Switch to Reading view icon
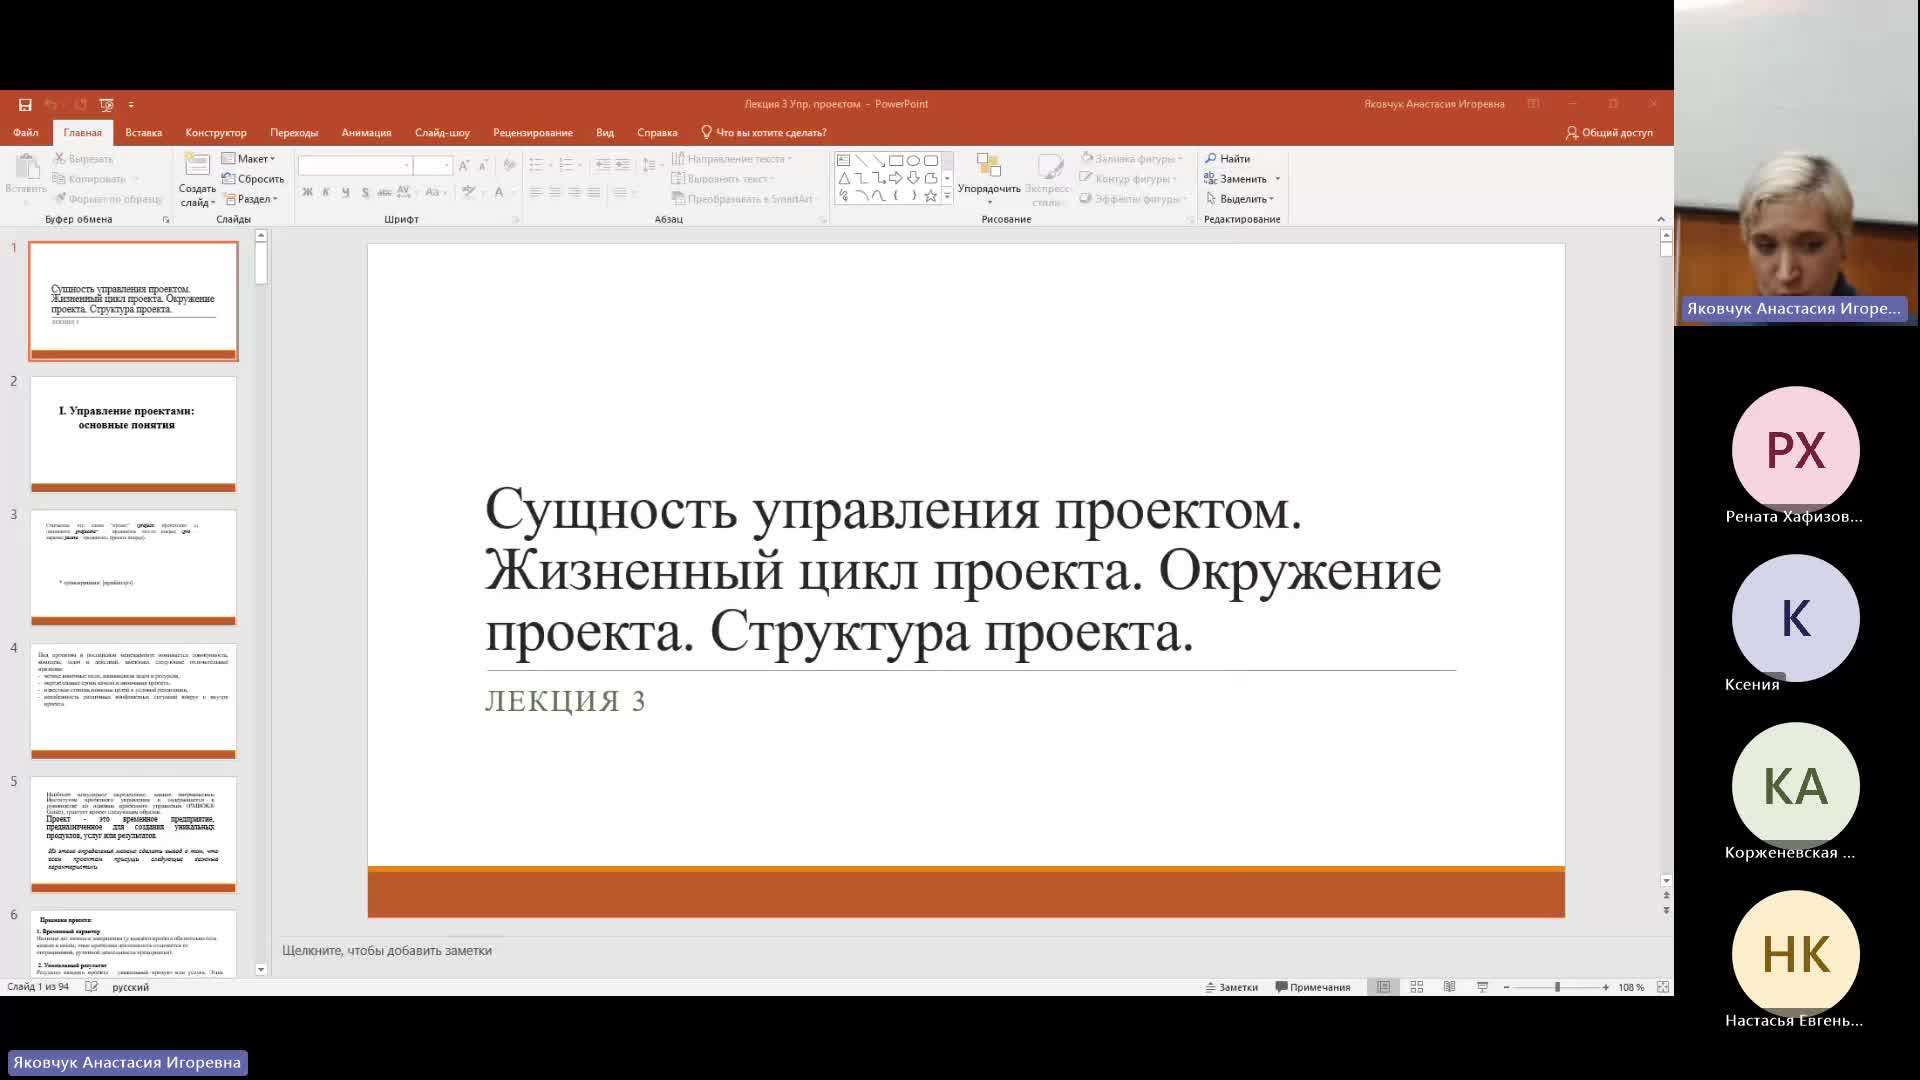 [x=1449, y=987]
